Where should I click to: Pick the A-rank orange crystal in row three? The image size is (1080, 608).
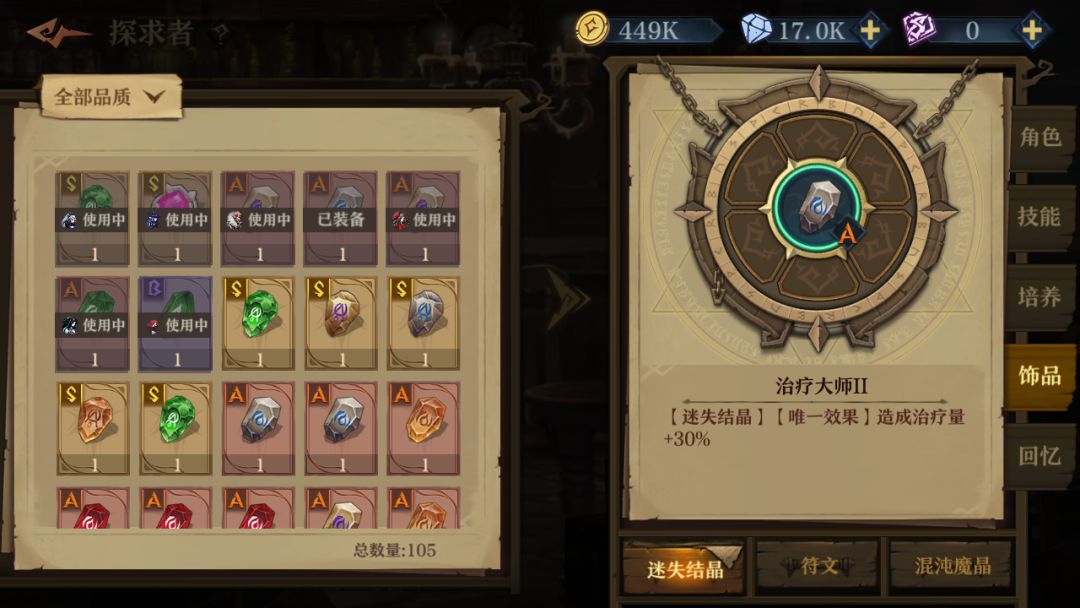tap(423, 428)
